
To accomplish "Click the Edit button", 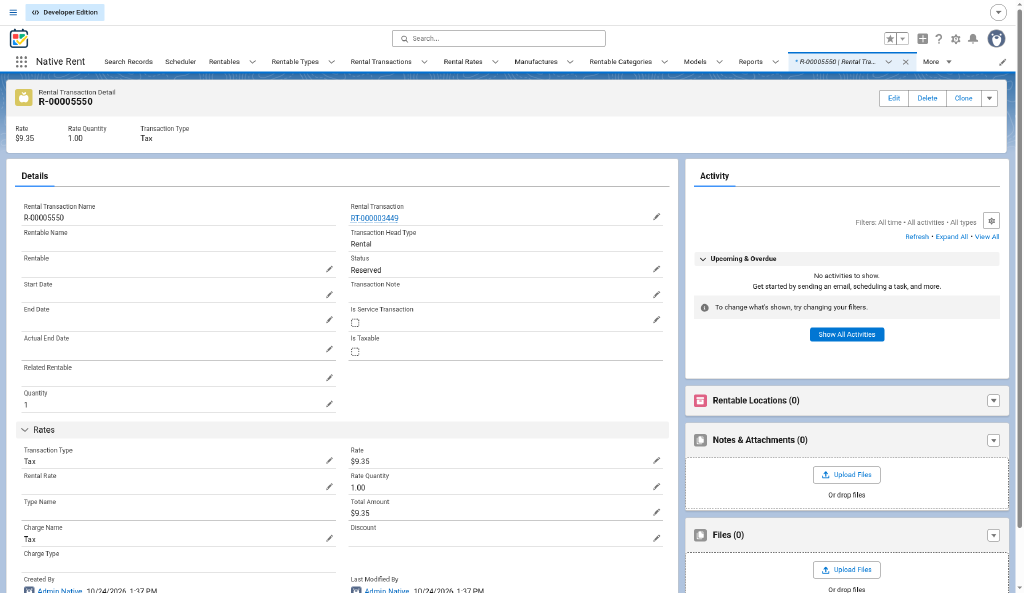I will [x=894, y=99].
